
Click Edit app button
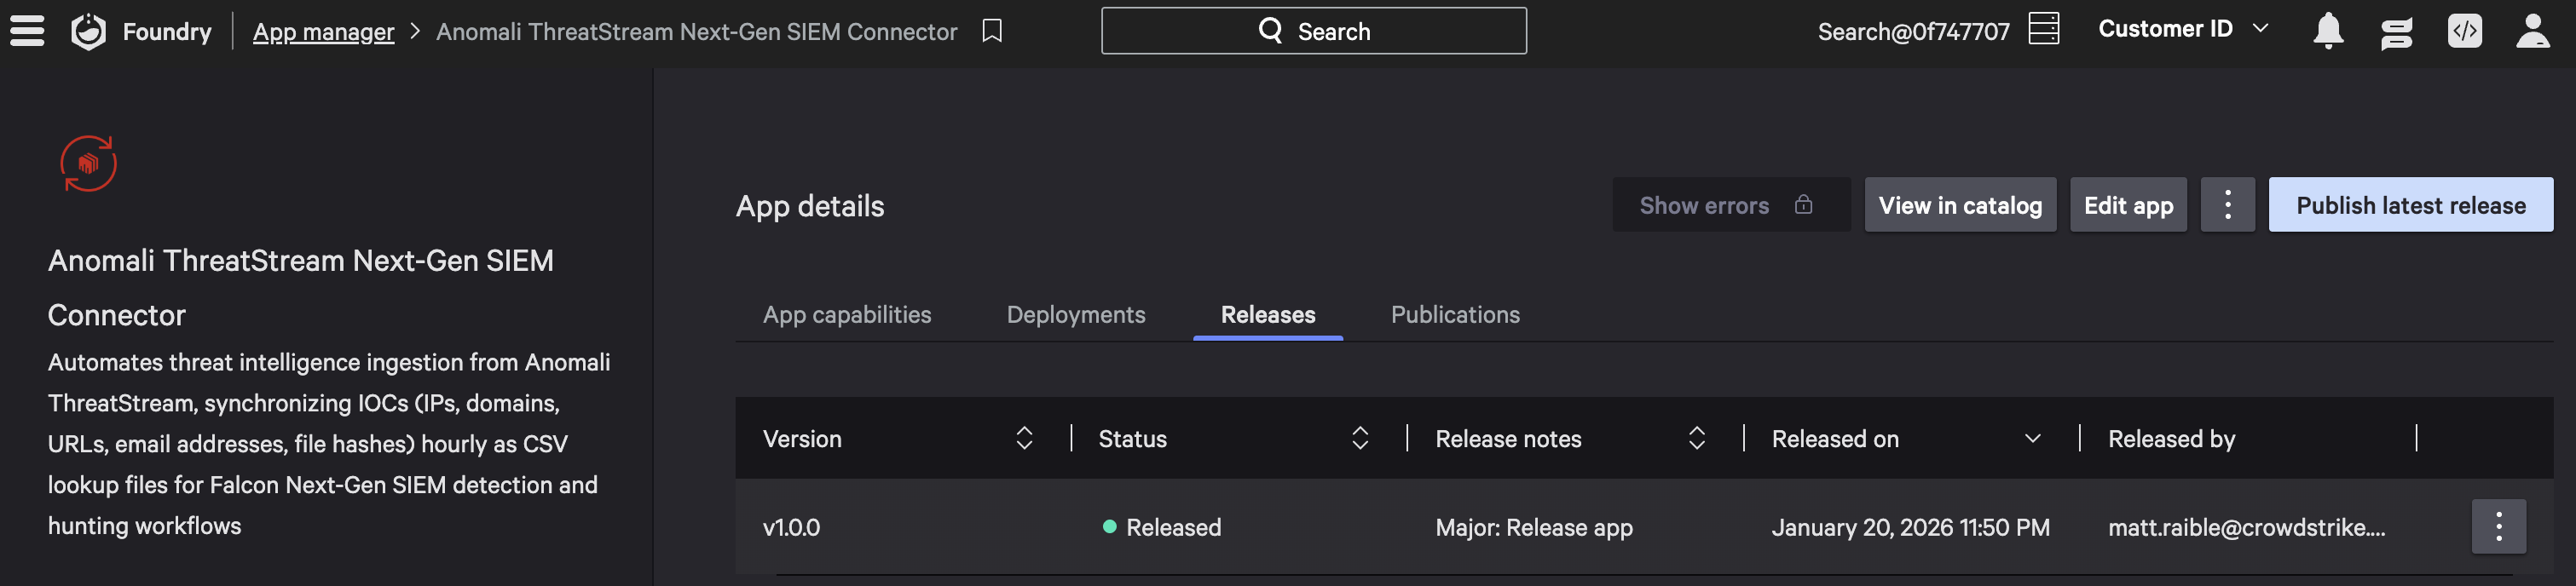coord(2128,205)
